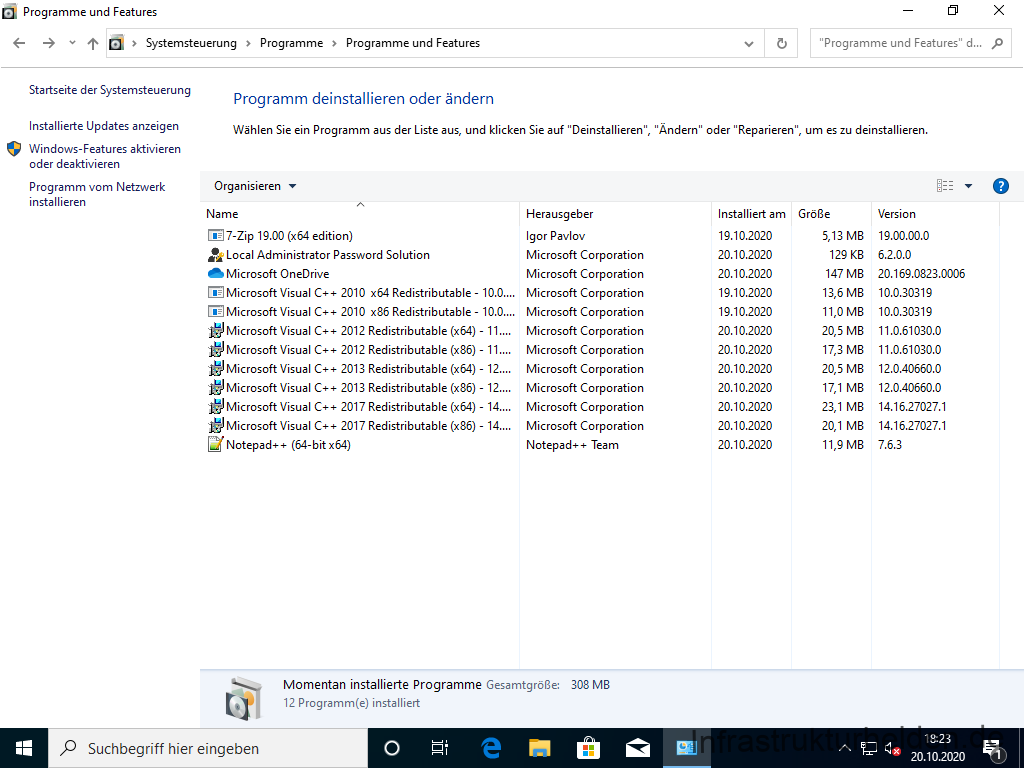Open Microsoft Edge from taskbar
1024x768 pixels.
[x=490, y=748]
